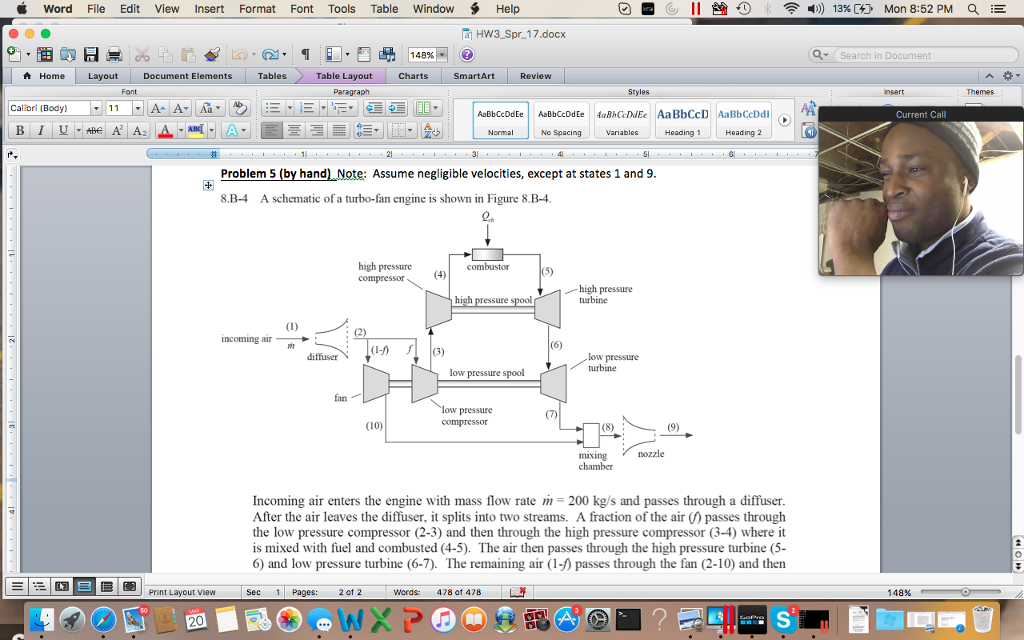The width and height of the screenshot is (1024, 640).
Task: Apply the Heading 1 style
Action: (683, 120)
